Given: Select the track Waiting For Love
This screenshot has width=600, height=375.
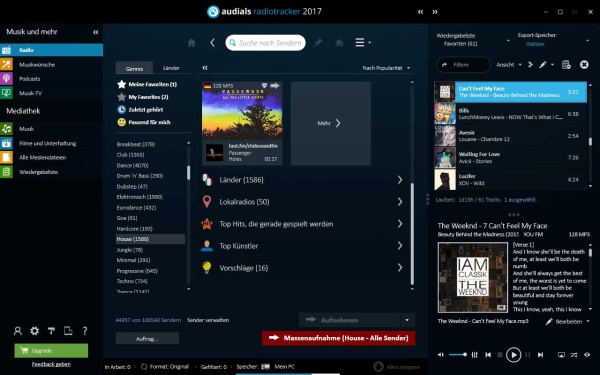Looking at the screenshot, I should tap(510, 158).
